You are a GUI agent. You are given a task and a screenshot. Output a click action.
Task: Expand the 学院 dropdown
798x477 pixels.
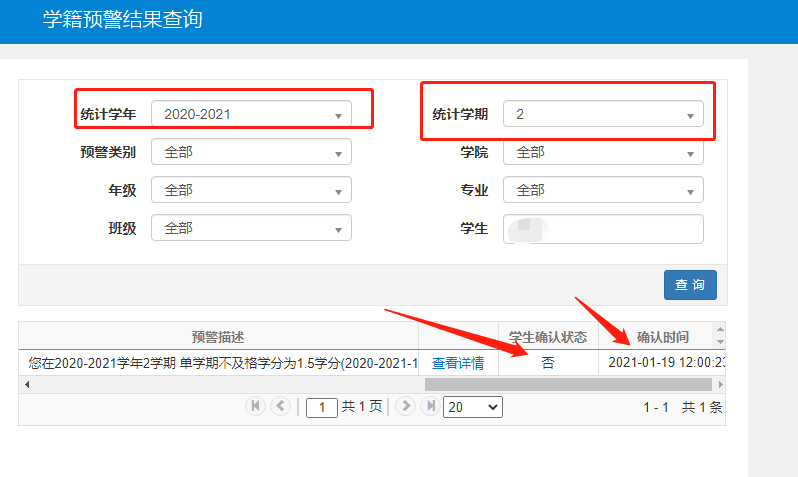tap(603, 152)
